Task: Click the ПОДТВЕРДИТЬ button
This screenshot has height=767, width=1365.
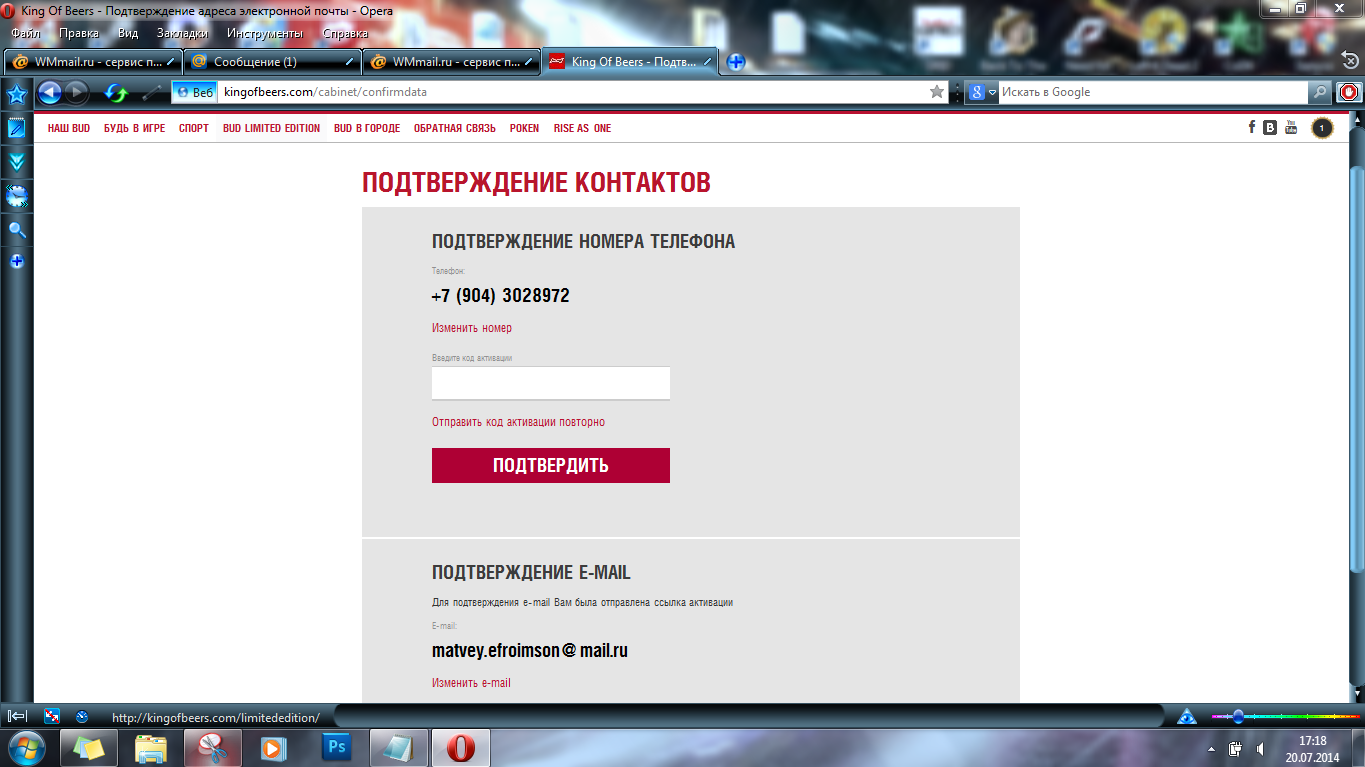Action: pos(551,465)
